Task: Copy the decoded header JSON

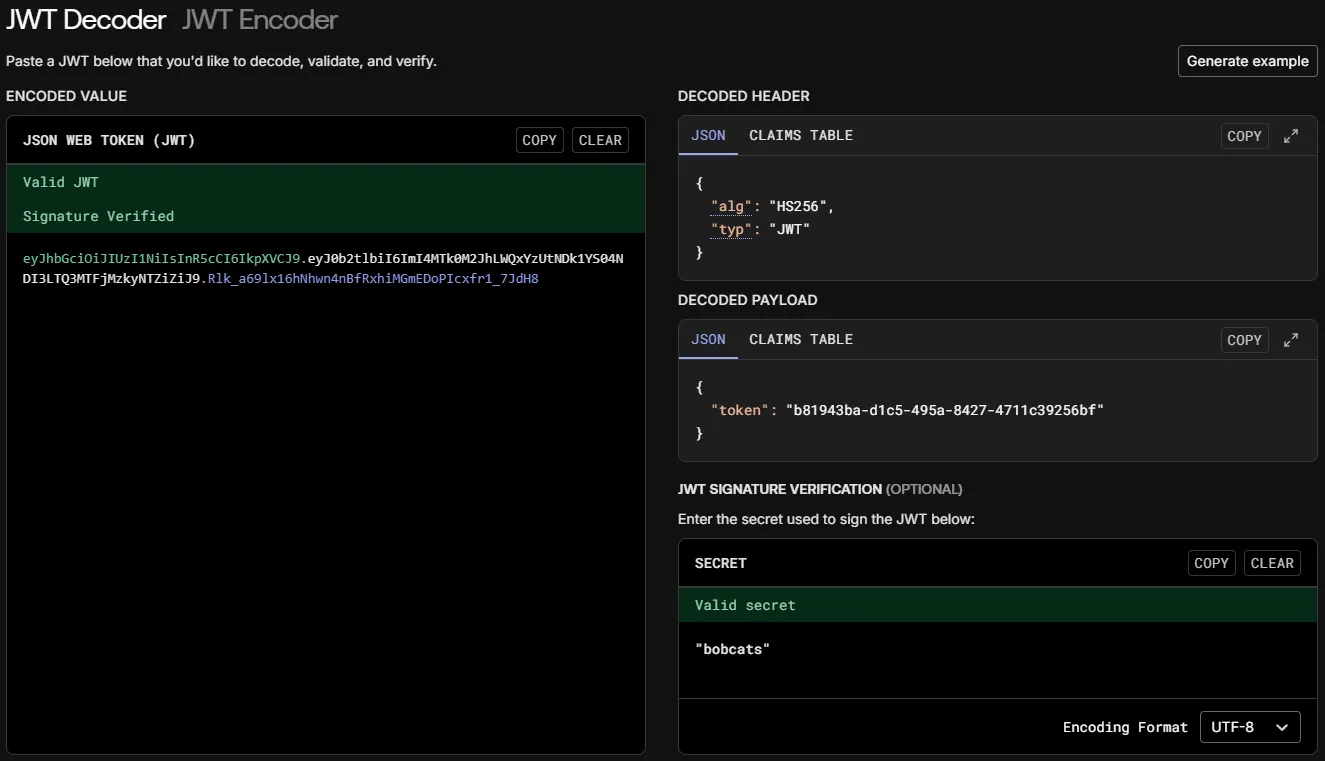Action: 1244,135
